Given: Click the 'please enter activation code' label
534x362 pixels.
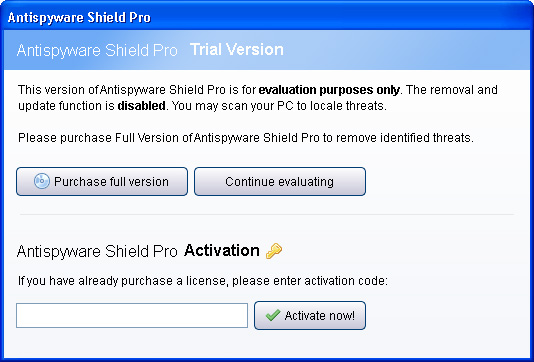Looking at the screenshot, I should pos(310,281).
